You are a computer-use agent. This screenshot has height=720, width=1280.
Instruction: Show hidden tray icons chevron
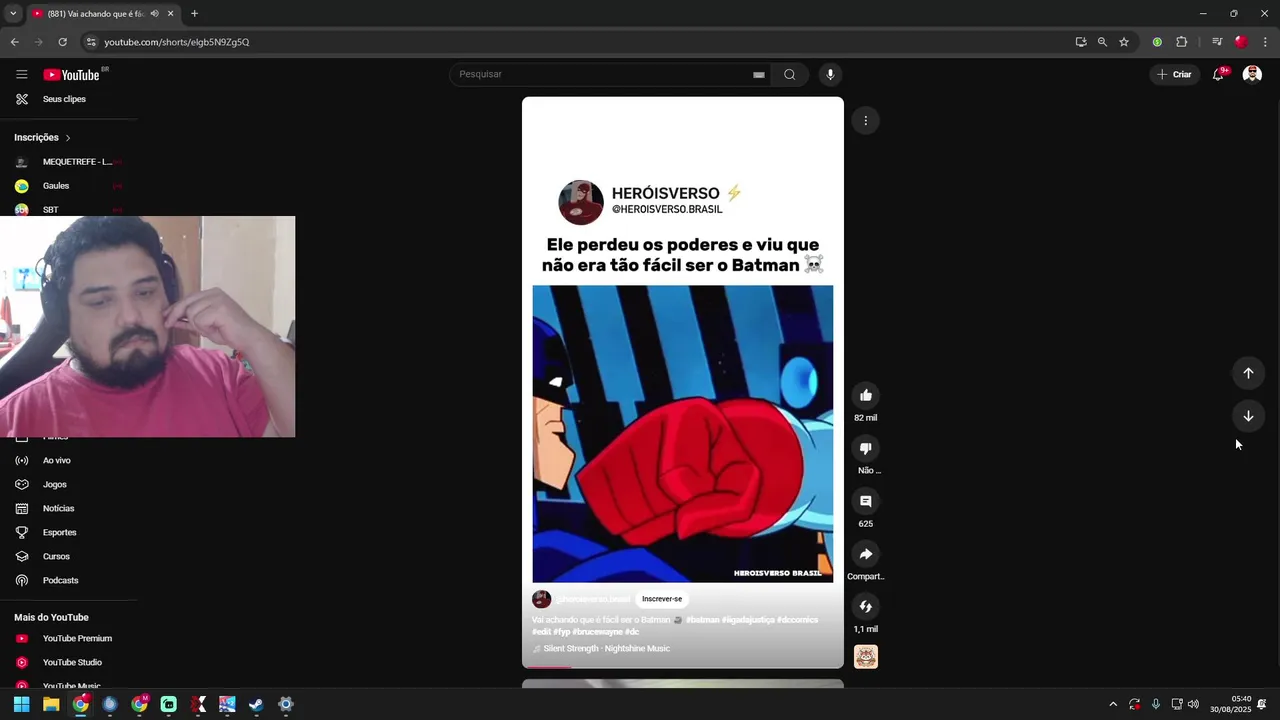(x=1113, y=704)
